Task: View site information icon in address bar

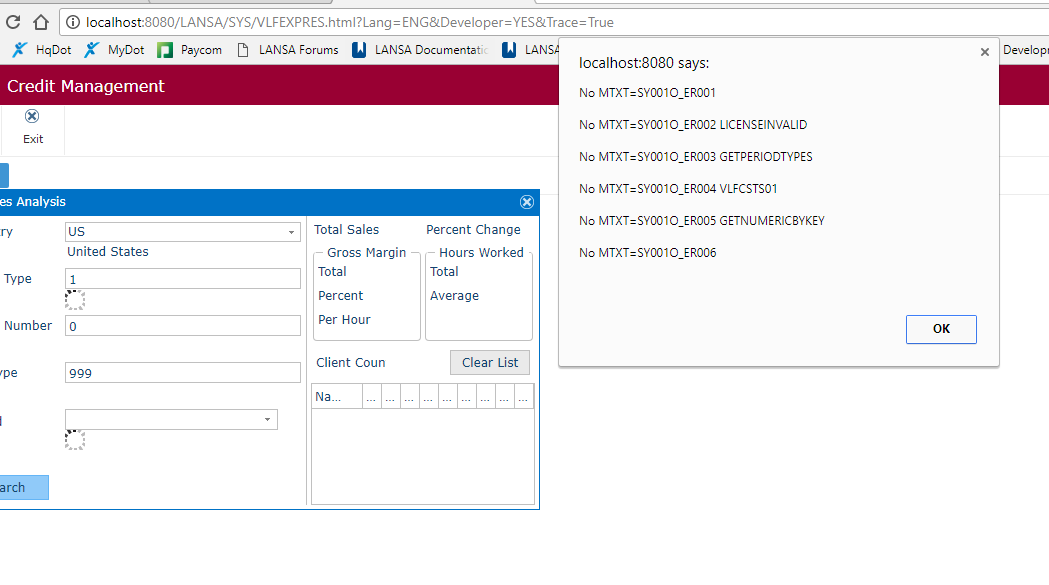Action: (72, 22)
